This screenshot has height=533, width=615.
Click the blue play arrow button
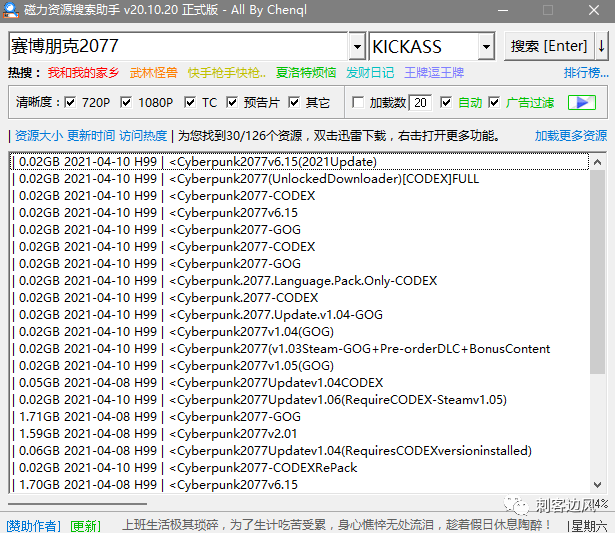click(x=582, y=103)
